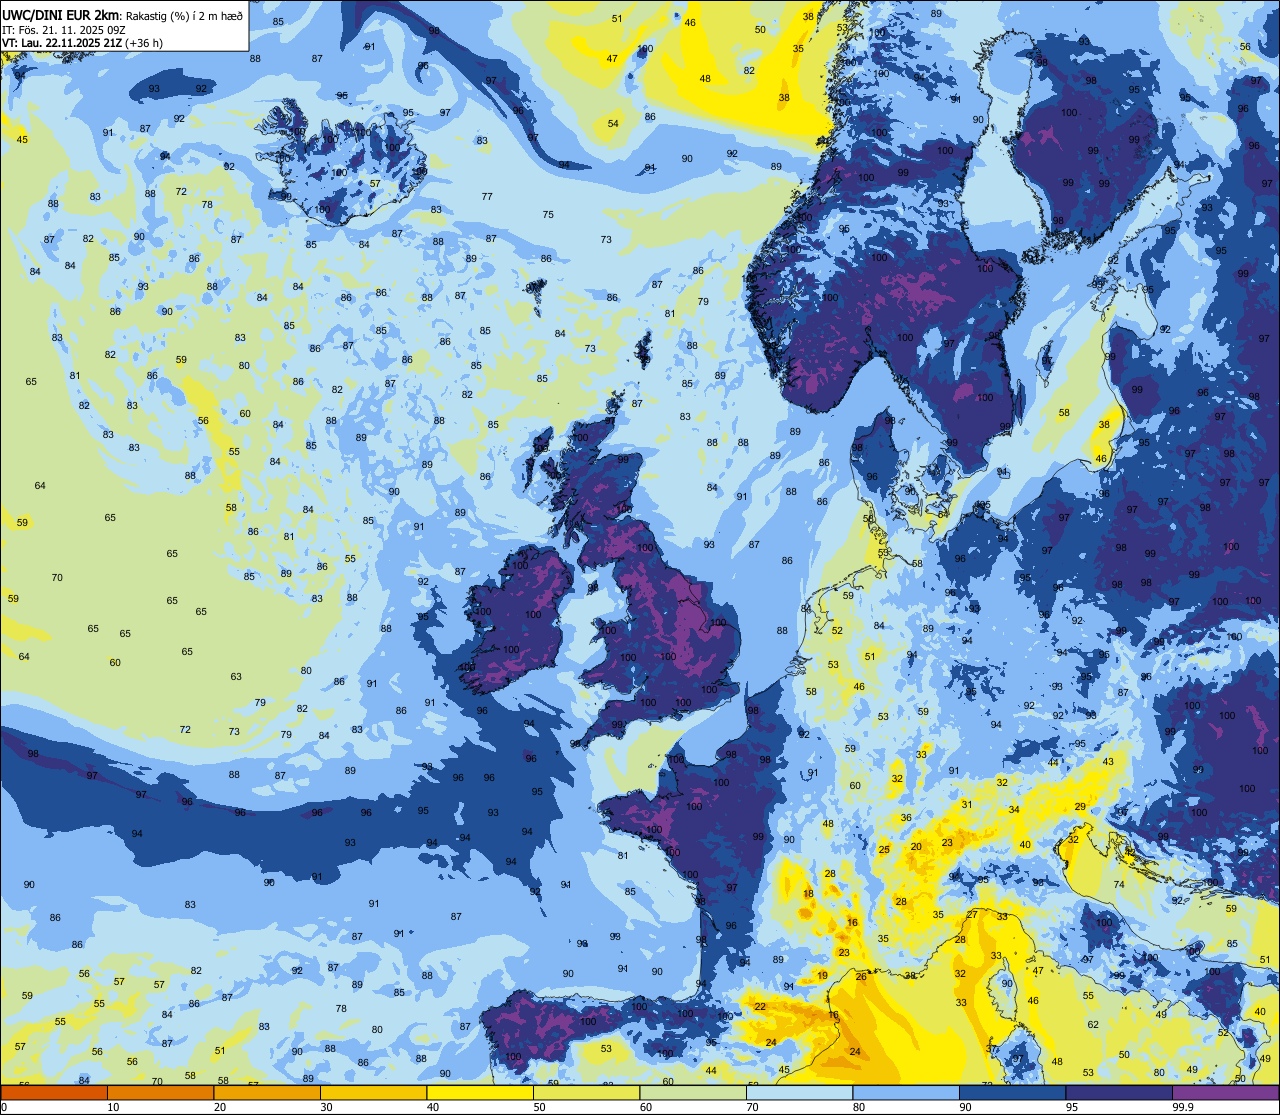Click the 0–10 dark orange legend swatch
1280x1115 pixels.
pos(54,1093)
